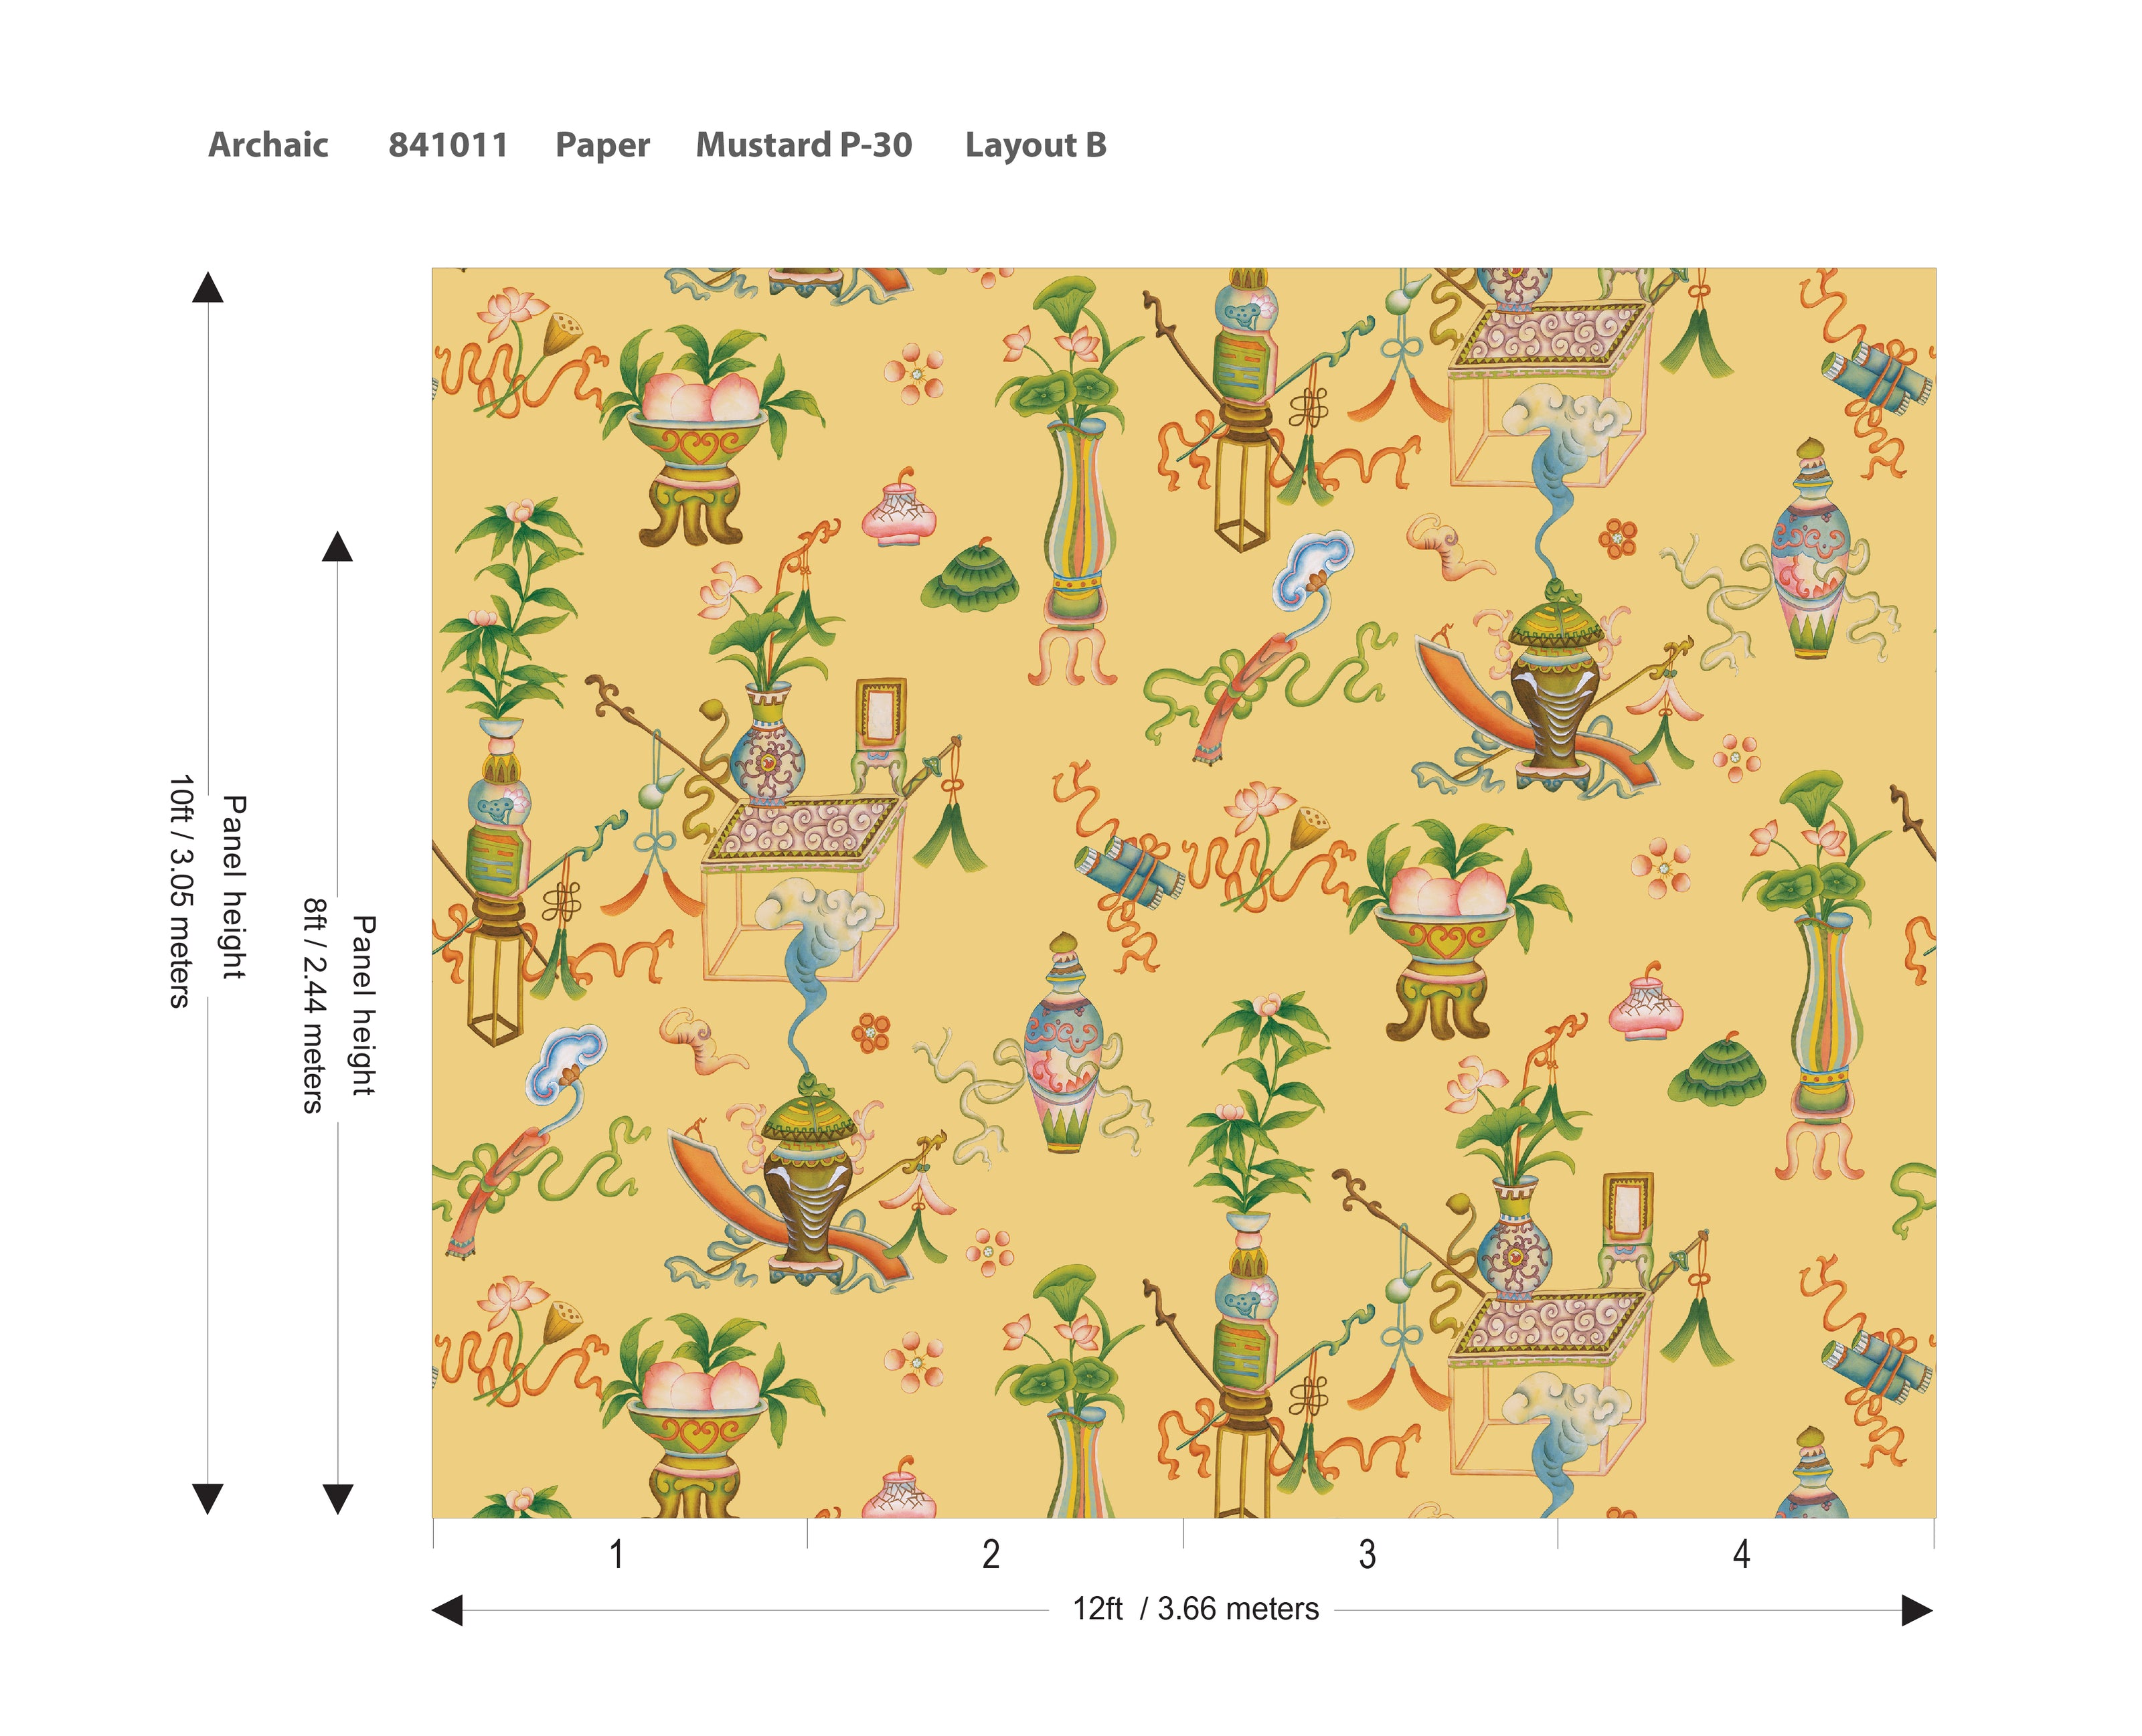Click the panel number 2 label

pyautogui.click(x=991, y=1554)
